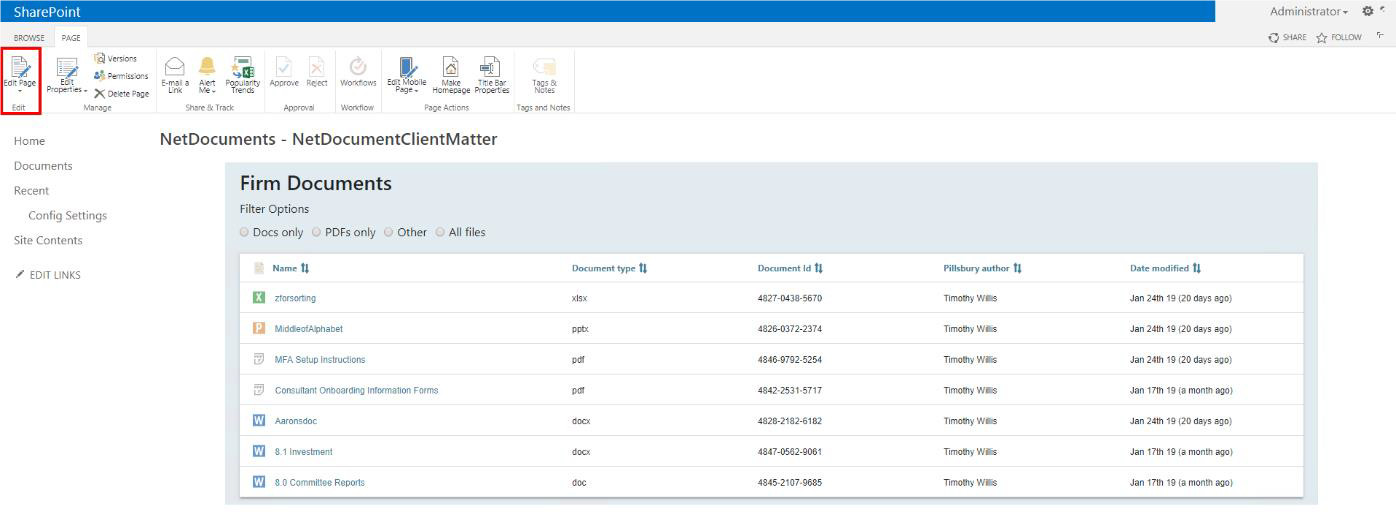Image resolution: width=1396 pixels, height=531 pixels.
Task: Open Consultant Onboarding Information Forms
Action: click(x=356, y=391)
